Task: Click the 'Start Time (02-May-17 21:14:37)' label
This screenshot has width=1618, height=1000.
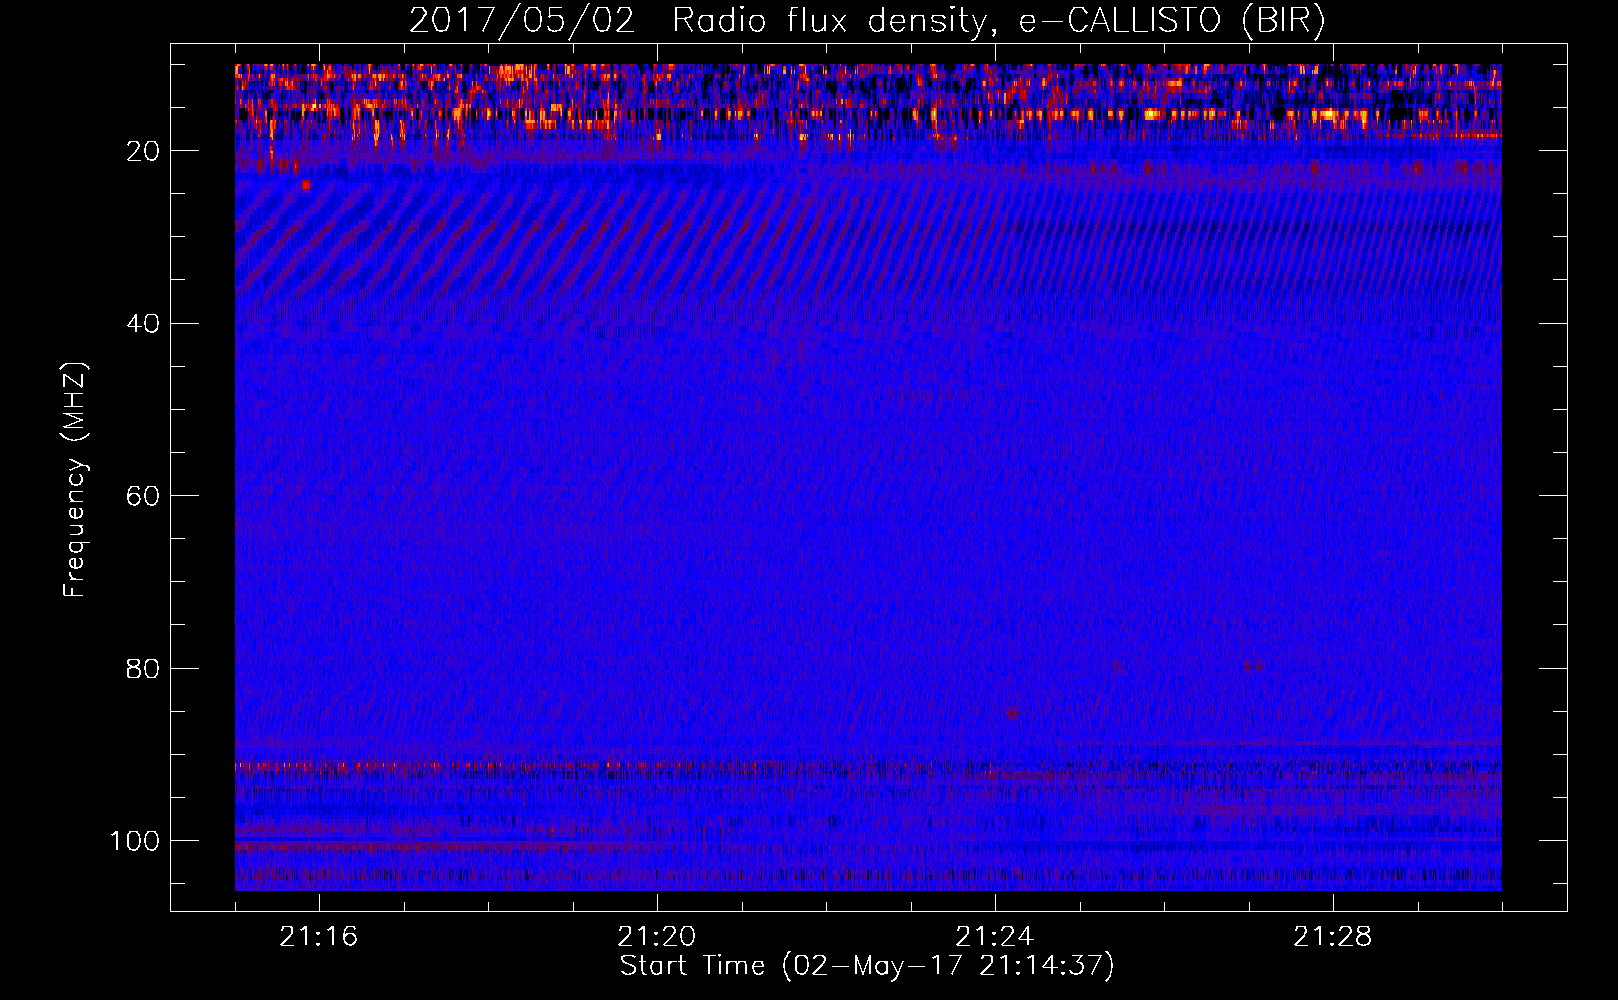Action: click(x=867, y=966)
